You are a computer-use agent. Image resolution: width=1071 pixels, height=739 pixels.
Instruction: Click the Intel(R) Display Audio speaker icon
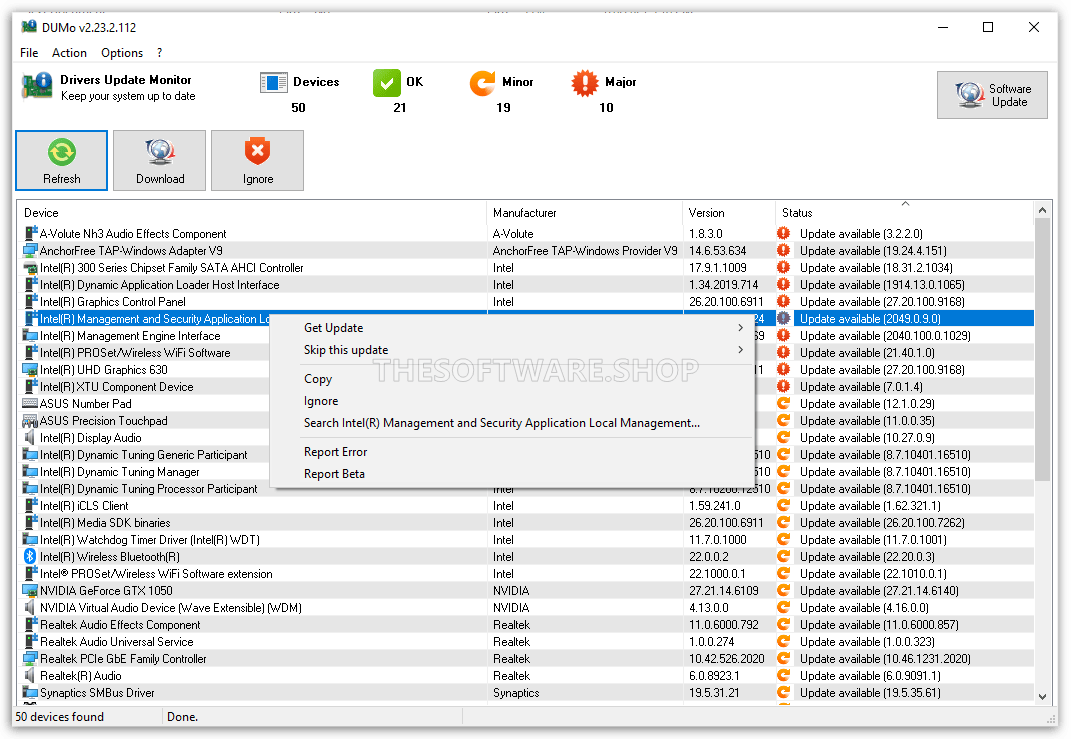30,437
